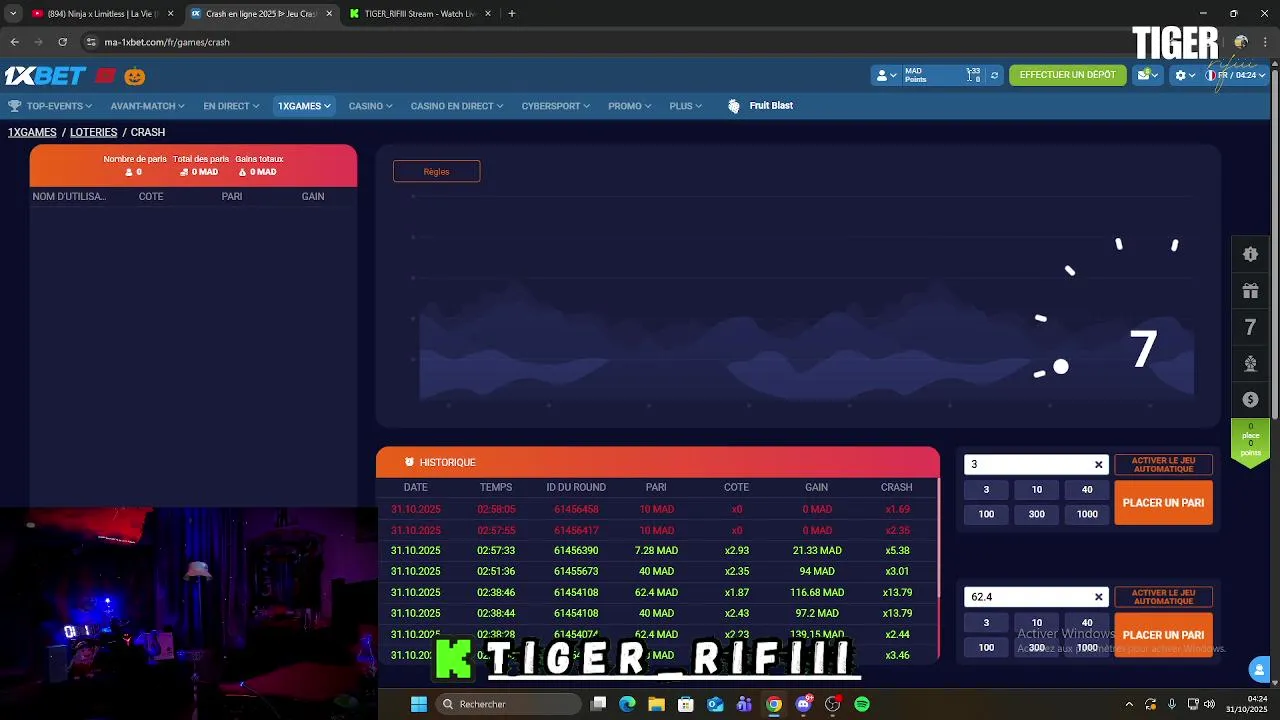Open a new browser tab
Viewport: 1280px width, 720px height.
pos(511,14)
